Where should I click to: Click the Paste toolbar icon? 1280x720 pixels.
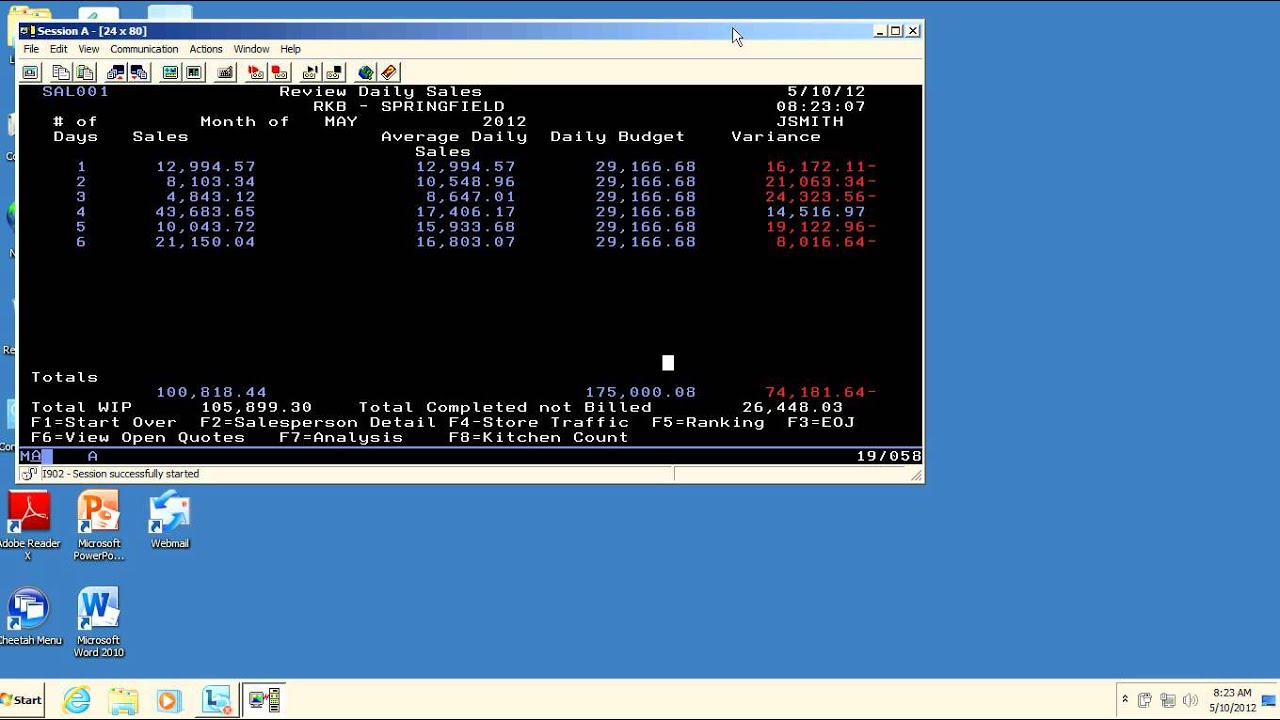point(85,72)
